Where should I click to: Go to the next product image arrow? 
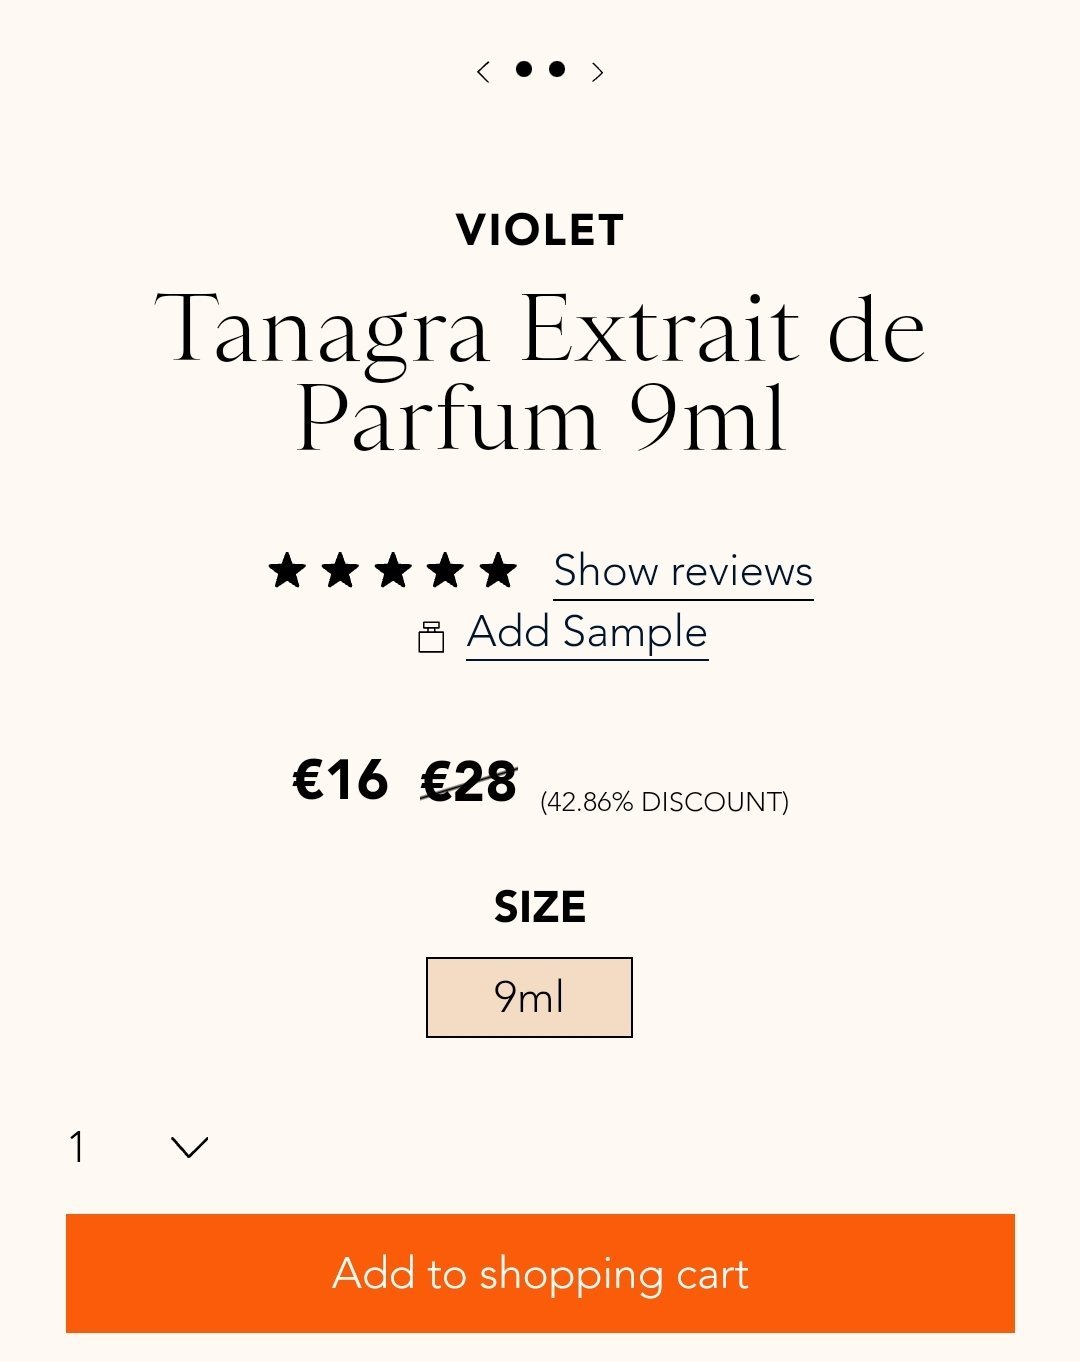pyautogui.click(x=597, y=71)
